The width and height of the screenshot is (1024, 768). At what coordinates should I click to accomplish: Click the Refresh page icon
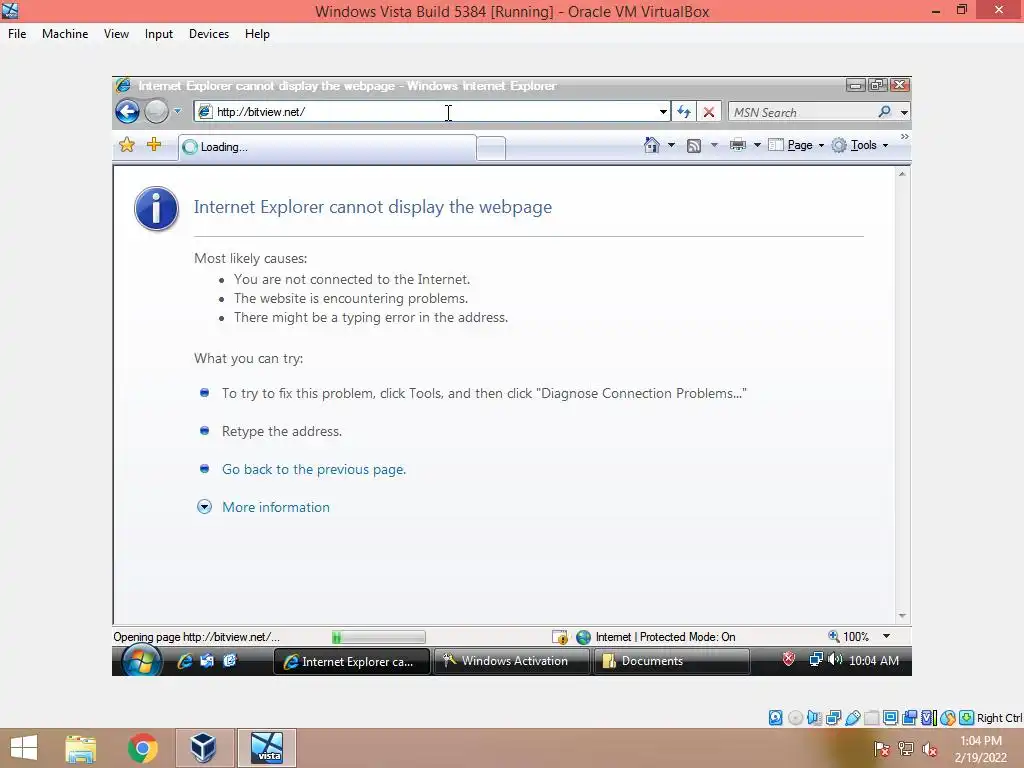pyautogui.click(x=684, y=112)
